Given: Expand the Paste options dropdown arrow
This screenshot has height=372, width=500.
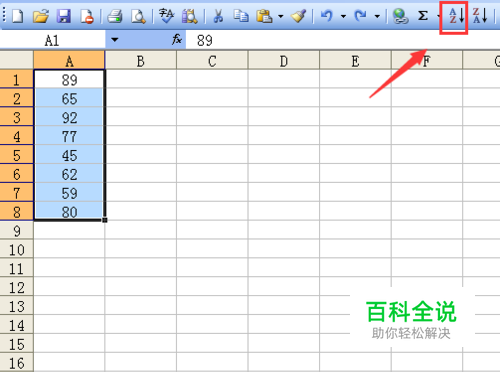Looking at the screenshot, I should (x=281, y=16).
